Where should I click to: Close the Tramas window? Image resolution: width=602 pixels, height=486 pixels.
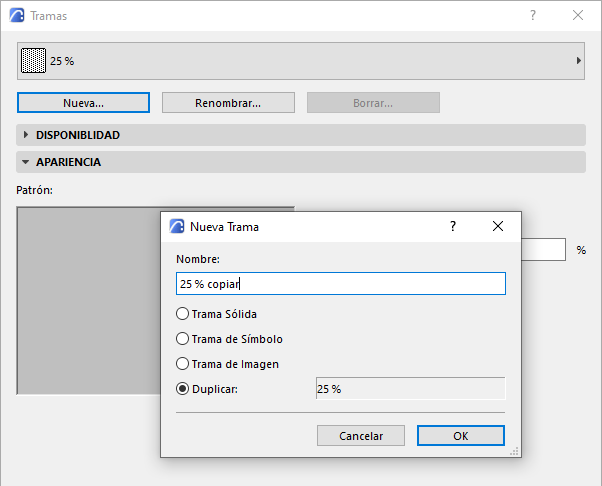[x=578, y=16]
